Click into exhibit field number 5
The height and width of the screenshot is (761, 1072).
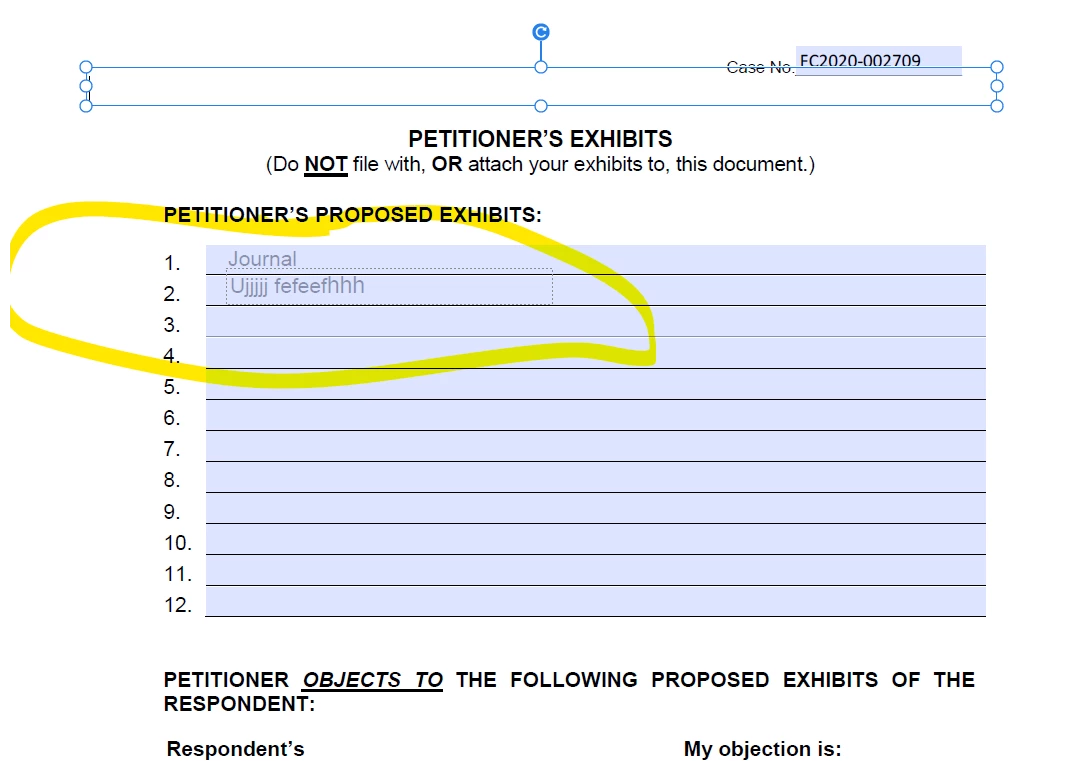[x=595, y=384]
